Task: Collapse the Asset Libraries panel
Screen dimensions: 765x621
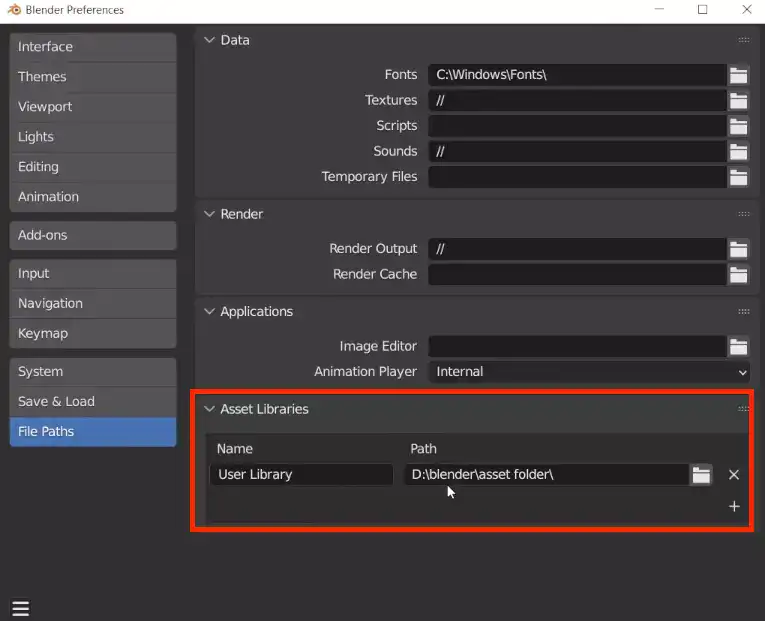Action: (209, 409)
